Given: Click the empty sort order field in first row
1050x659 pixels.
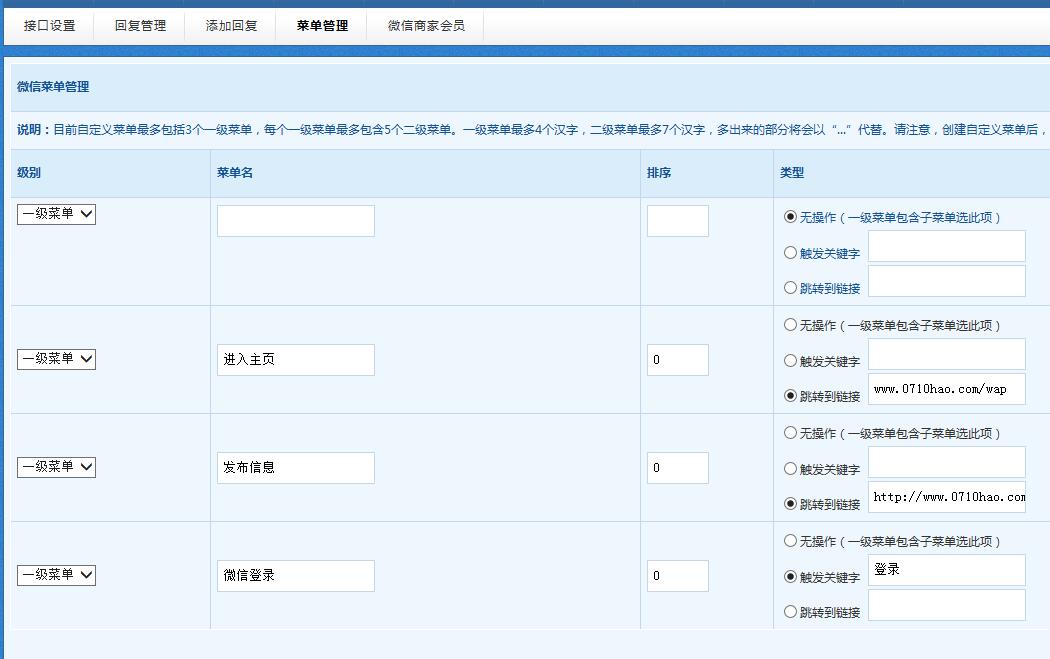Looking at the screenshot, I should pyautogui.click(x=677, y=221).
